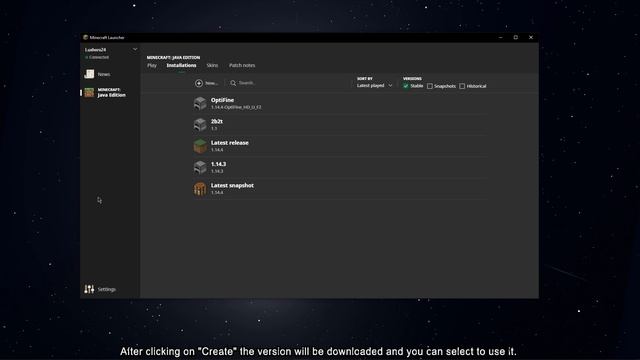640x360 pixels.
Task: Open the Settings sidebar label
Action: 107,289
